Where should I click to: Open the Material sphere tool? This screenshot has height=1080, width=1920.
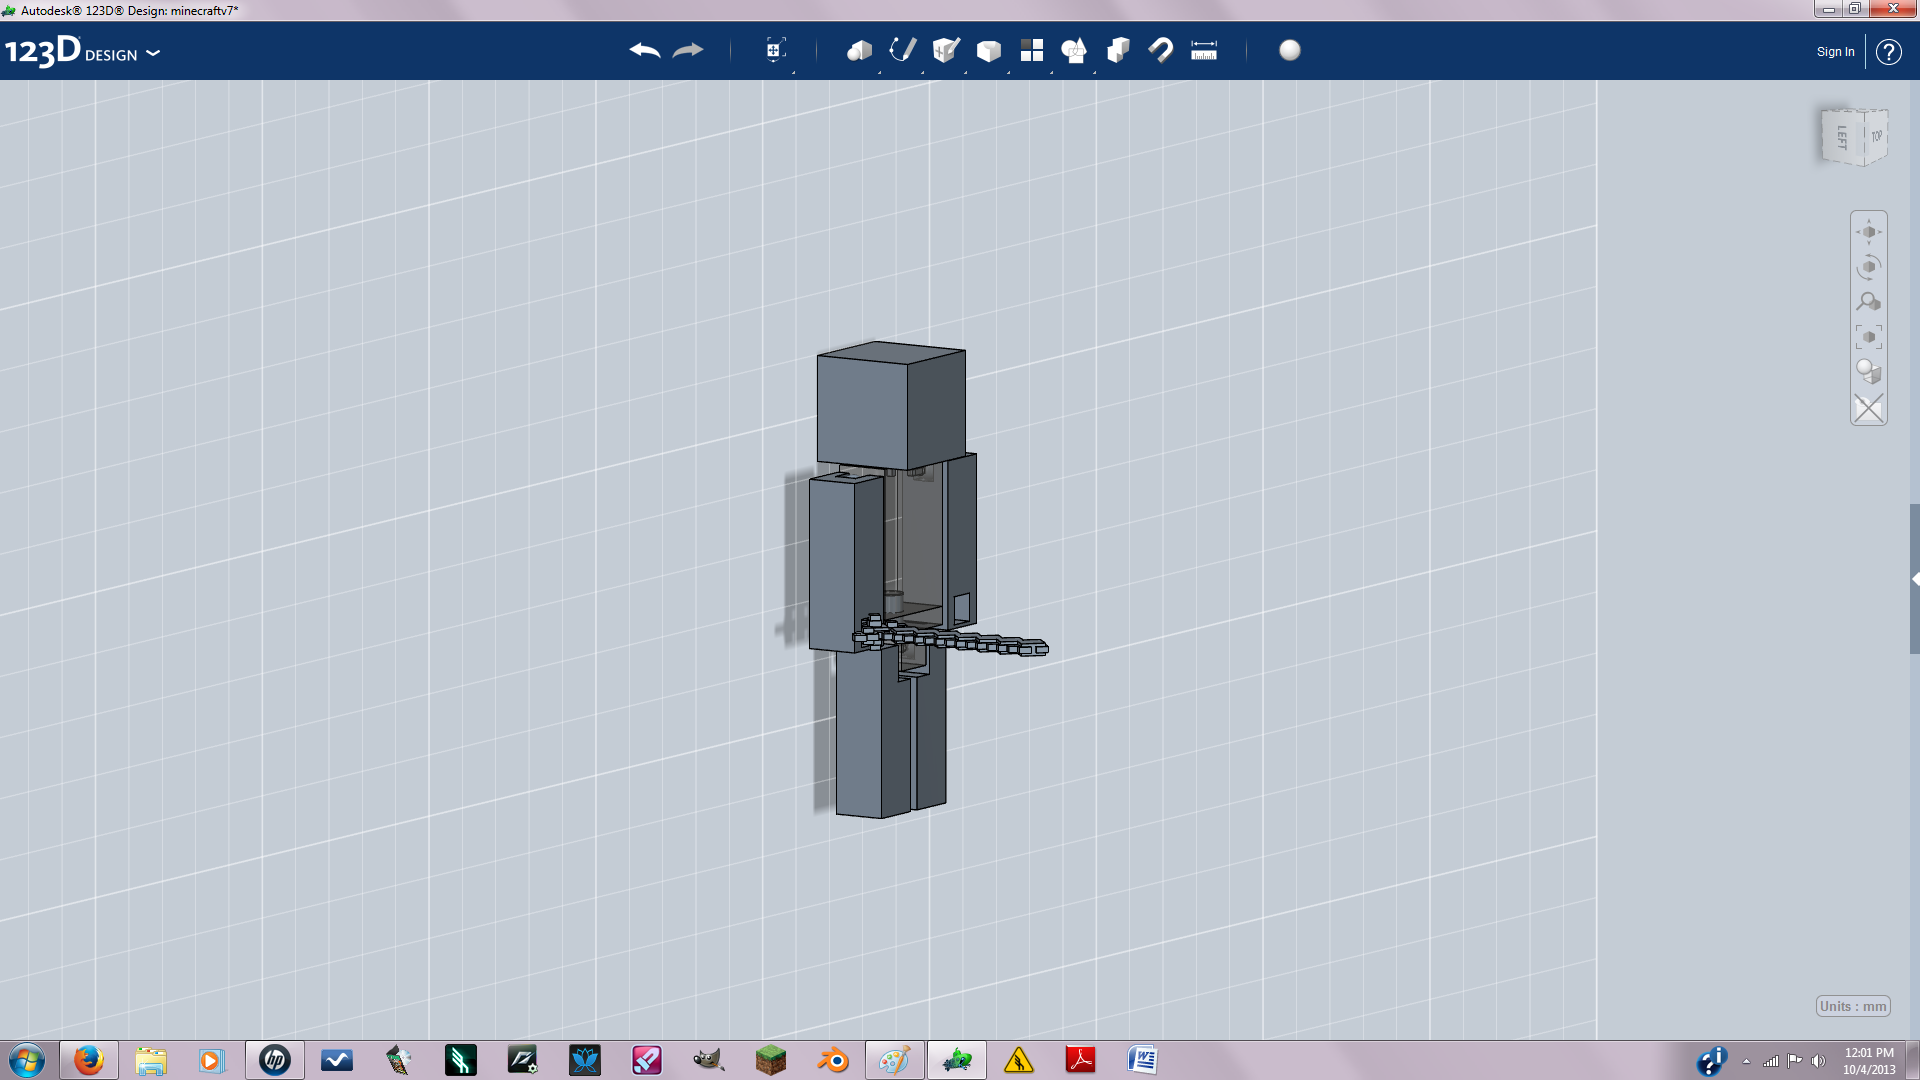(1290, 50)
